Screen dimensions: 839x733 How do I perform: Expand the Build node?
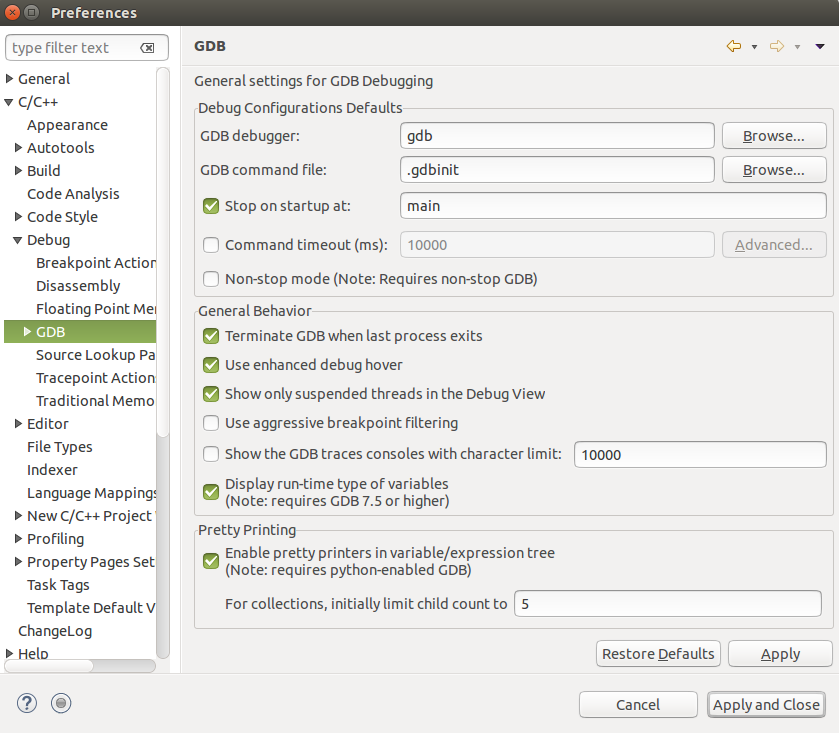tap(18, 171)
